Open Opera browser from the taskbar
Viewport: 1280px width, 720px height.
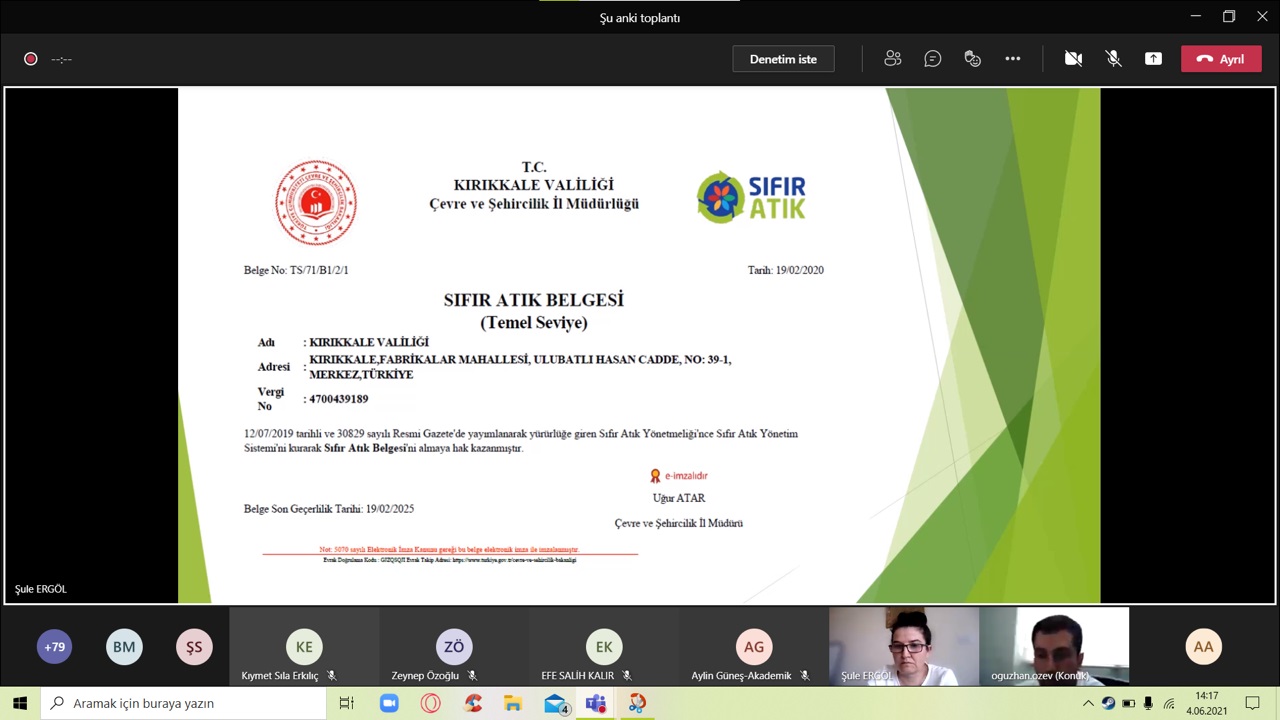(431, 703)
